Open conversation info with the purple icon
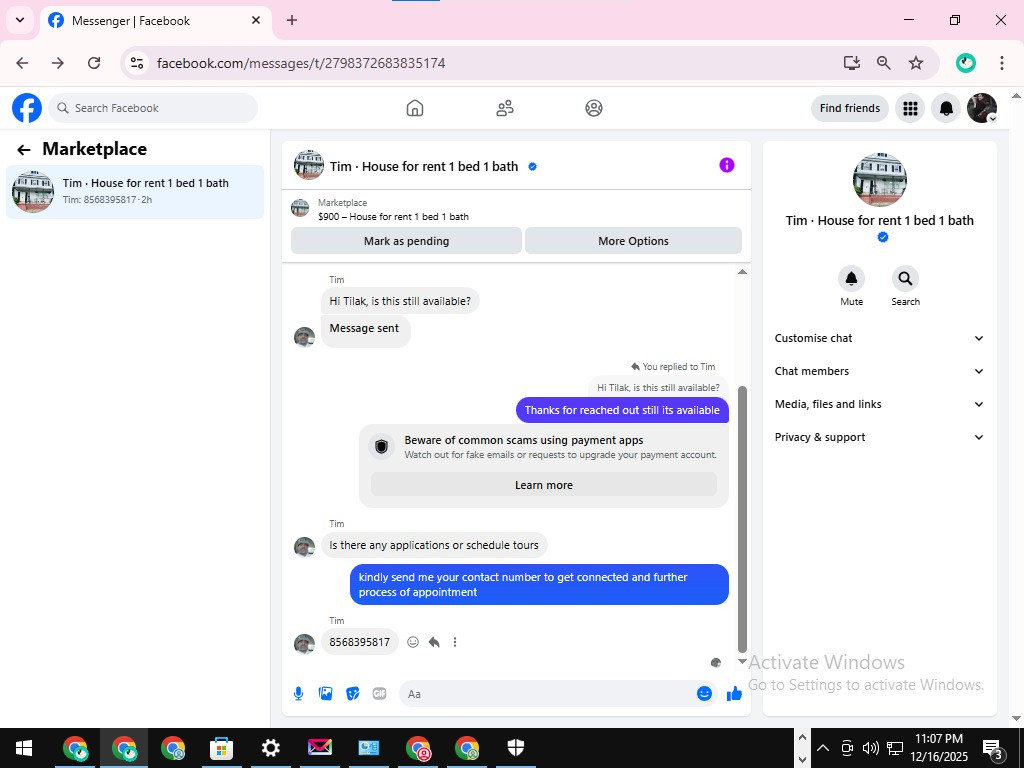This screenshot has width=1024, height=768. point(727,165)
